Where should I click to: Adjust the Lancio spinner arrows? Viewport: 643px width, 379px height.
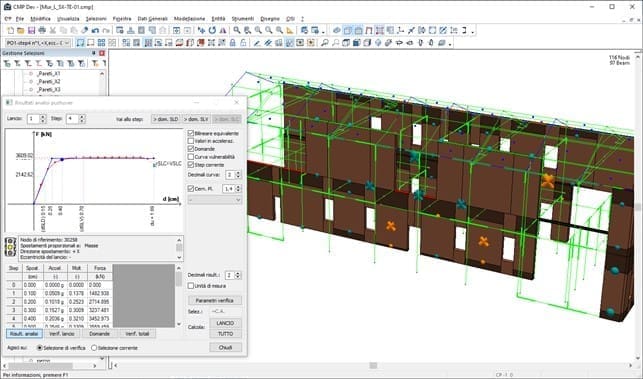point(43,119)
